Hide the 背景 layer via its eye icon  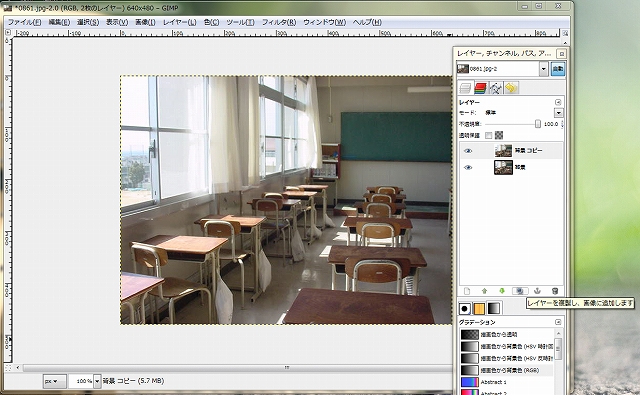(468, 167)
